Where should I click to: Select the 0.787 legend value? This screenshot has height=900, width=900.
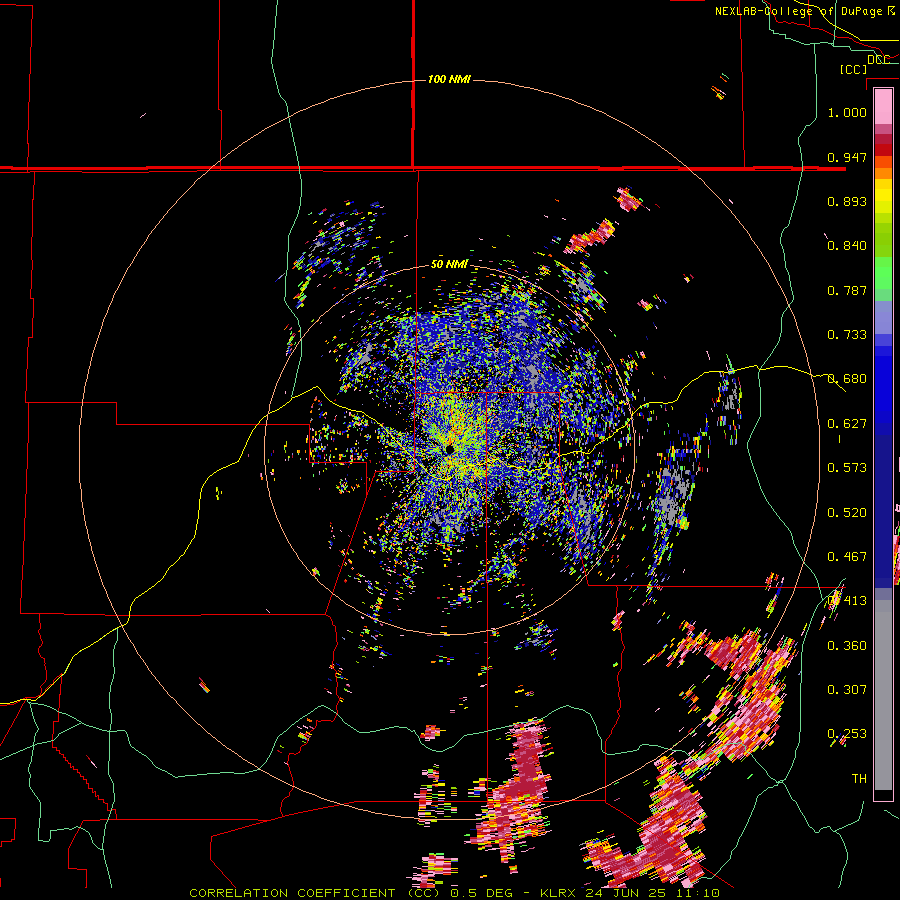click(847, 290)
